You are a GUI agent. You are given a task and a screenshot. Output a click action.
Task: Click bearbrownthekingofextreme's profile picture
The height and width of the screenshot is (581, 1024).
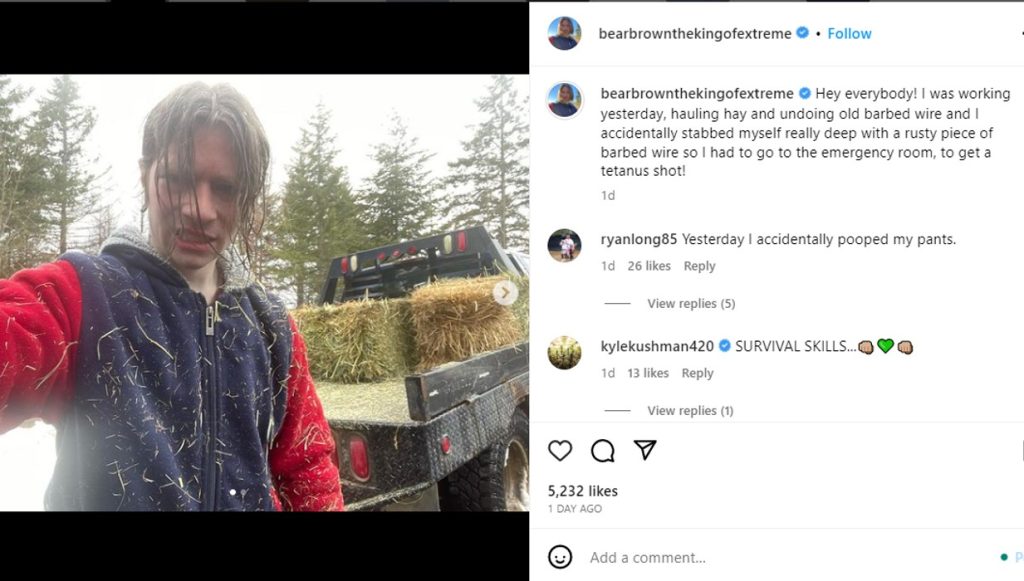click(564, 33)
